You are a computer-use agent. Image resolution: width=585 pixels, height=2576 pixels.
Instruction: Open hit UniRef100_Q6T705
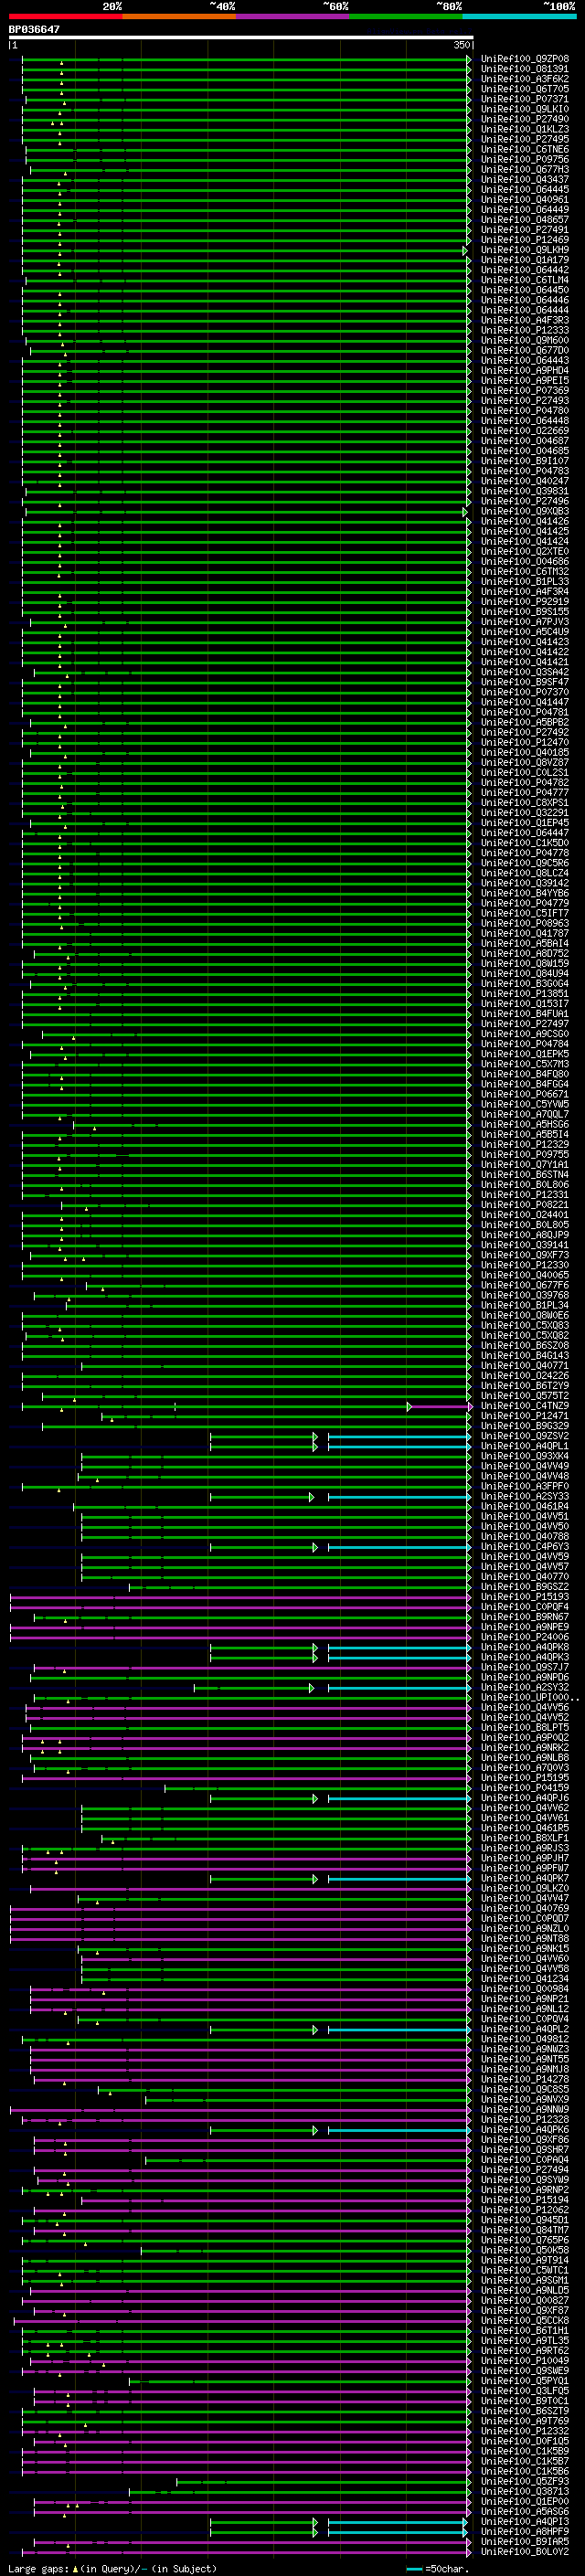pos(525,89)
